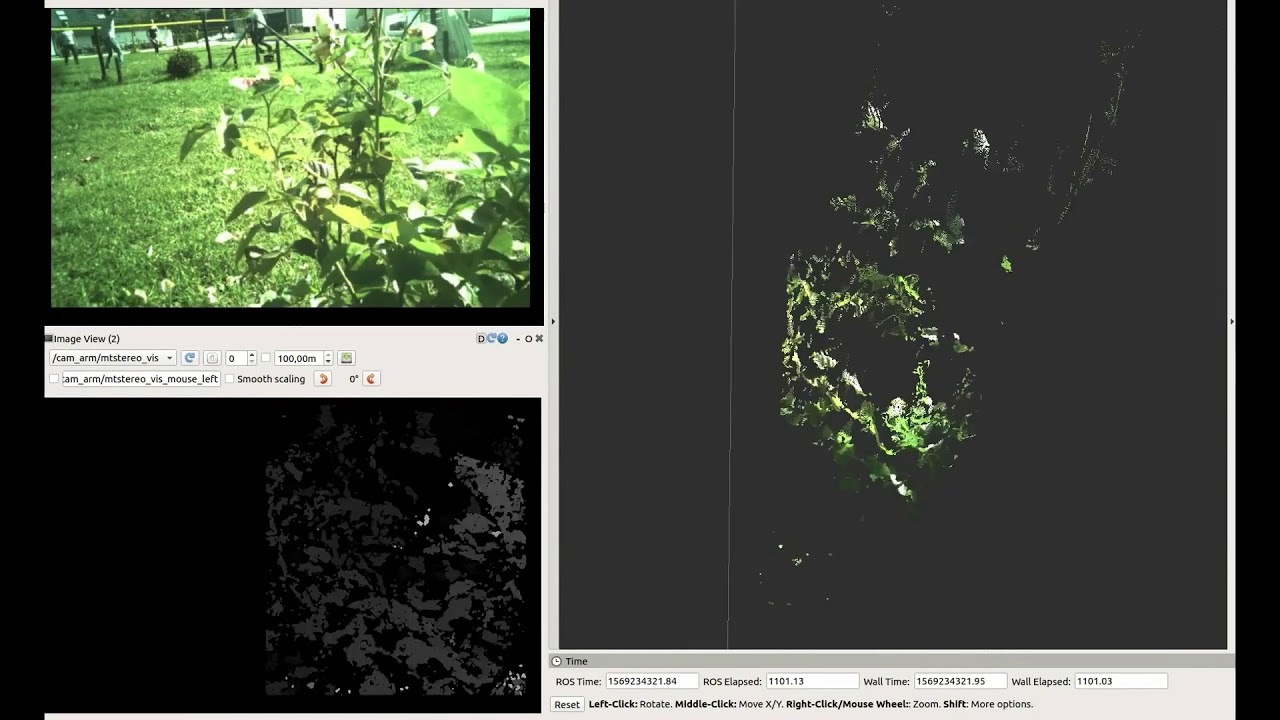The height and width of the screenshot is (720, 1280).
Task: Click the ROS Elapsed value field
Action: click(812, 681)
